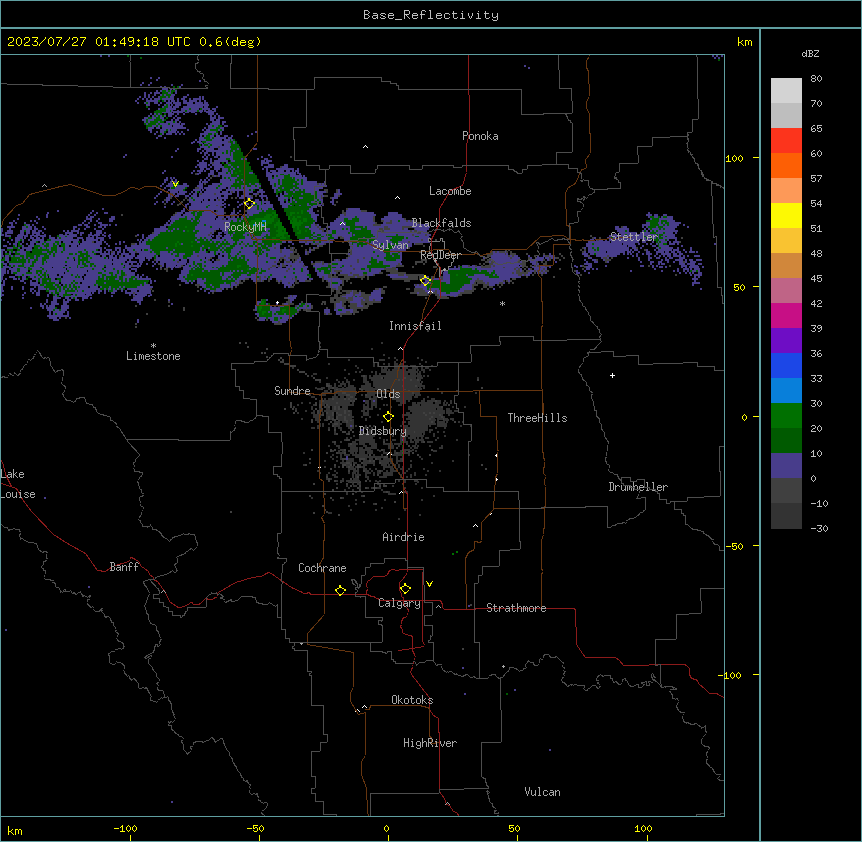
Task: Select the purple 36-39 dBZ legend swatch
Action: [x=786, y=341]
